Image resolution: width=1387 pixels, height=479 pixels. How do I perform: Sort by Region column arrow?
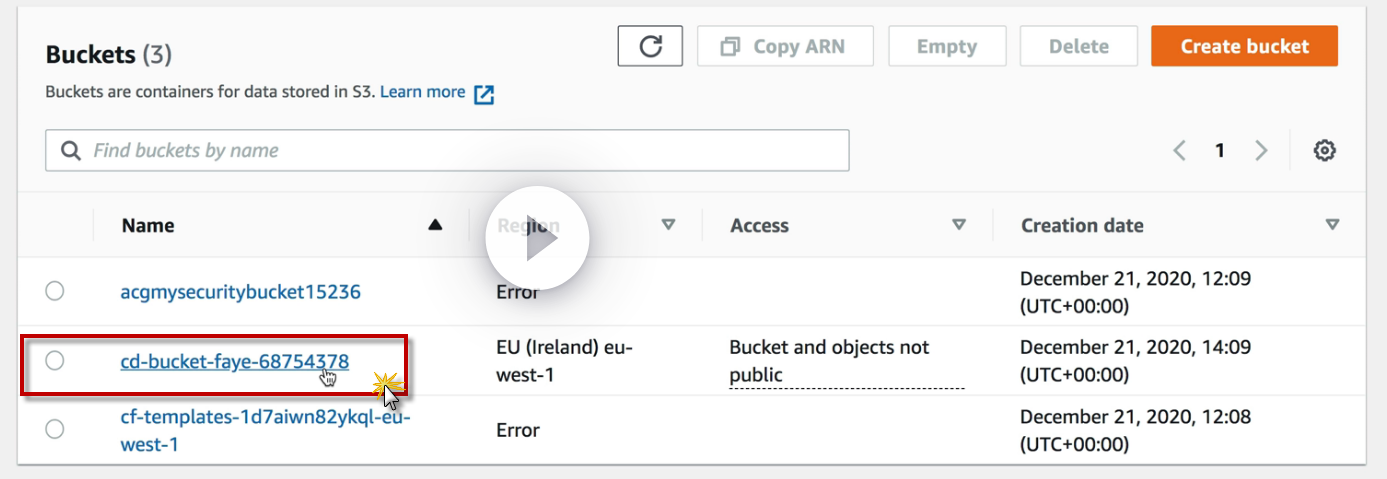[x=669, y=225]
